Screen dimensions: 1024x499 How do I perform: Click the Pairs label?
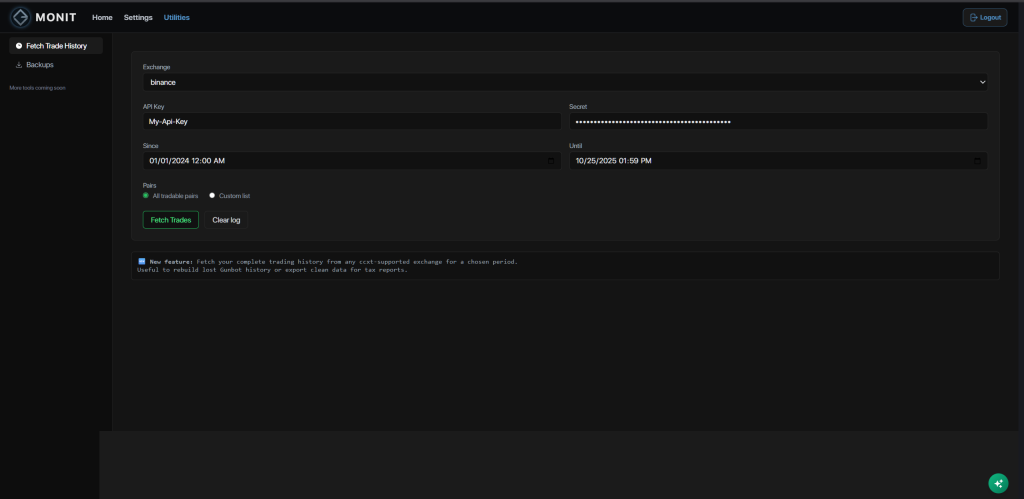coord(150,185)
